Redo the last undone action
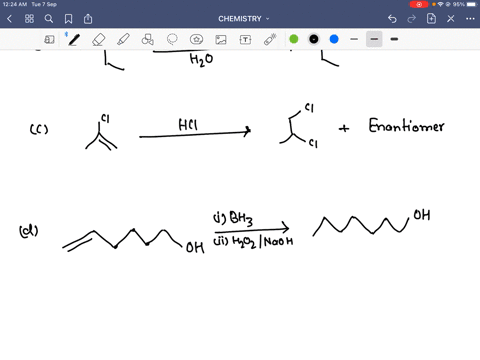The width and height of the screenshot is (480, 360). click(412, 19)
